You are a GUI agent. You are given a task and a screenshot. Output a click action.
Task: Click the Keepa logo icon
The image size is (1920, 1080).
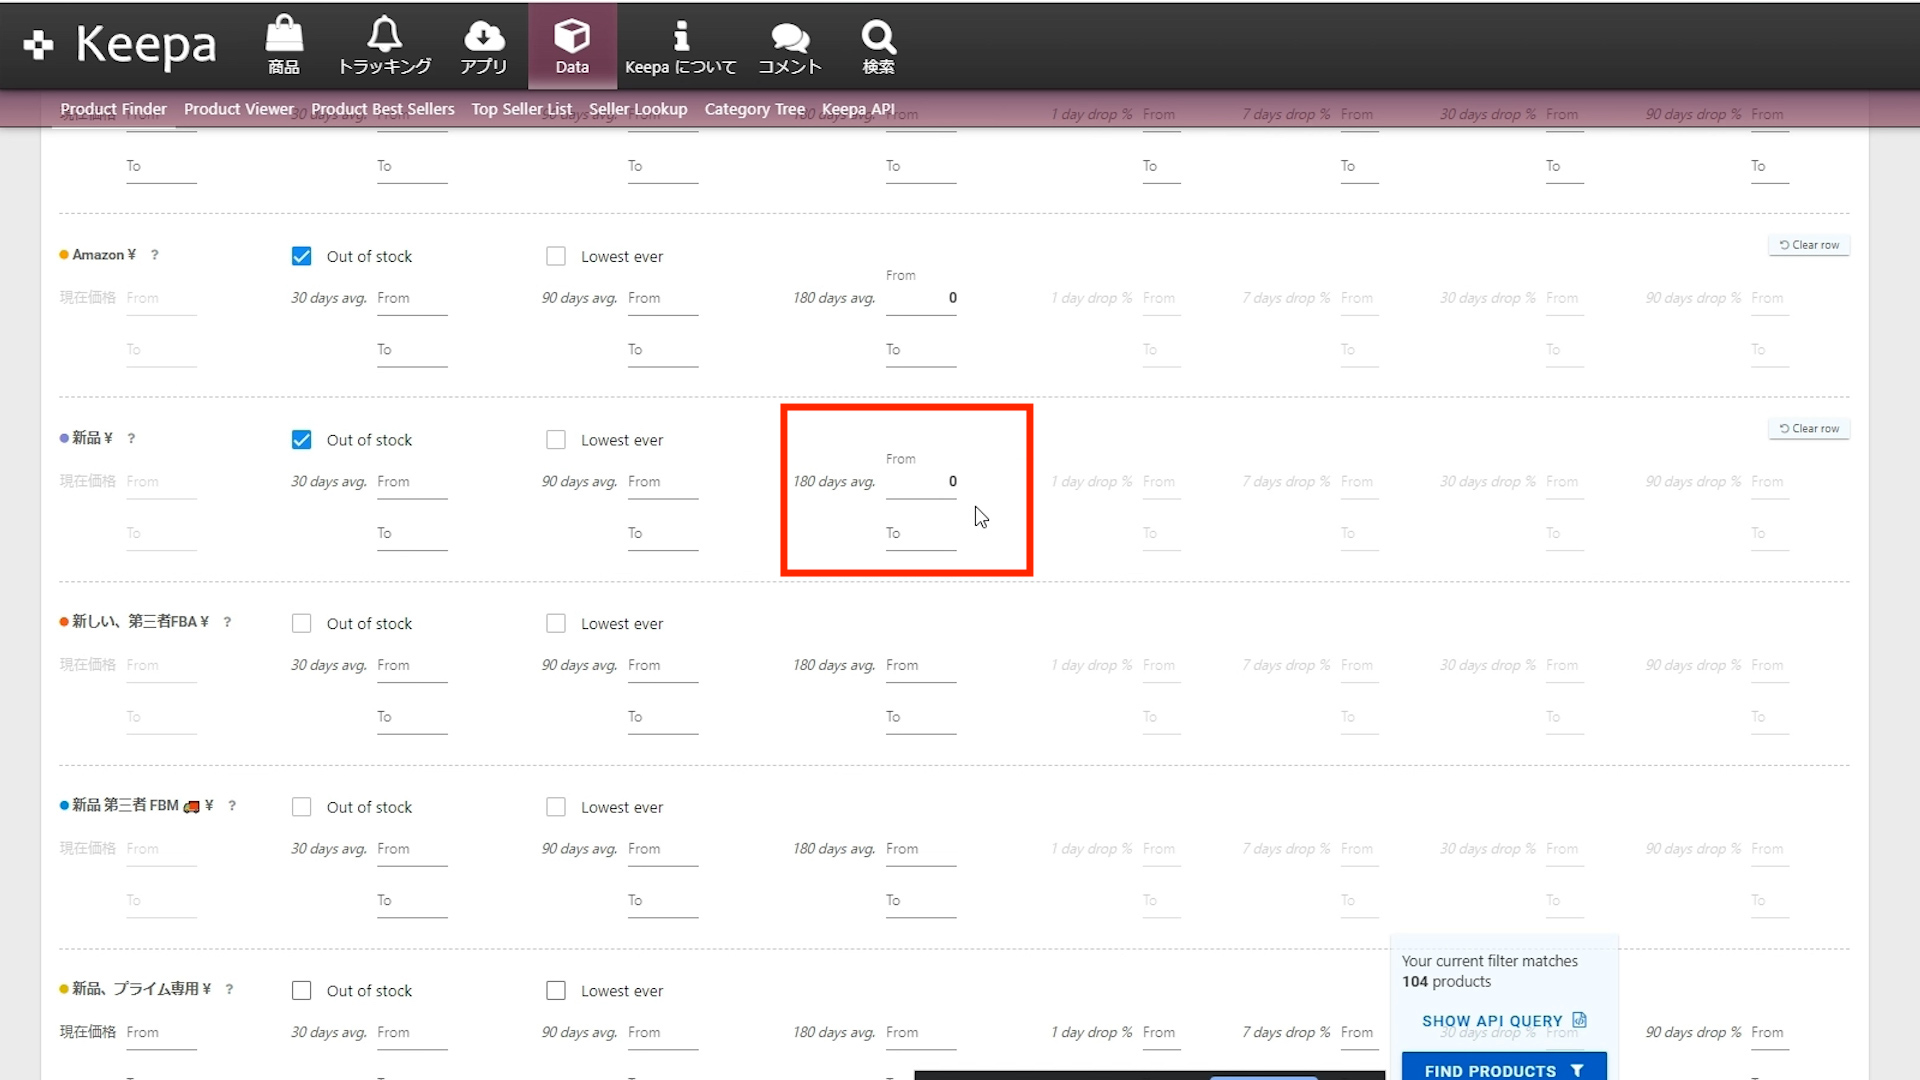[x=39, y=45]
